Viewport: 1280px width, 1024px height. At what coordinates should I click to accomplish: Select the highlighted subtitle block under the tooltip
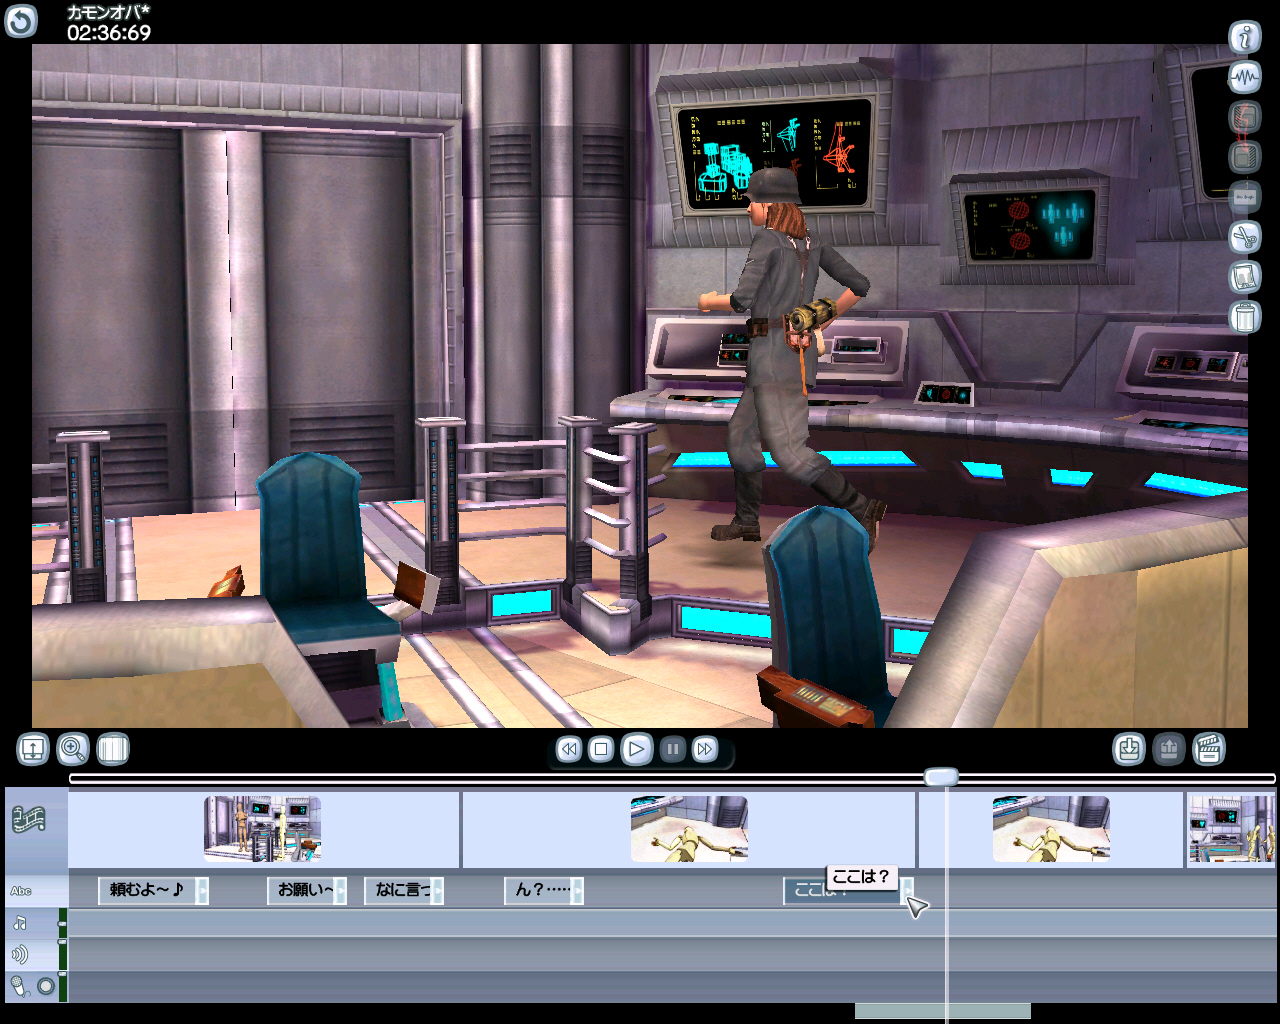tap(848, 891)
